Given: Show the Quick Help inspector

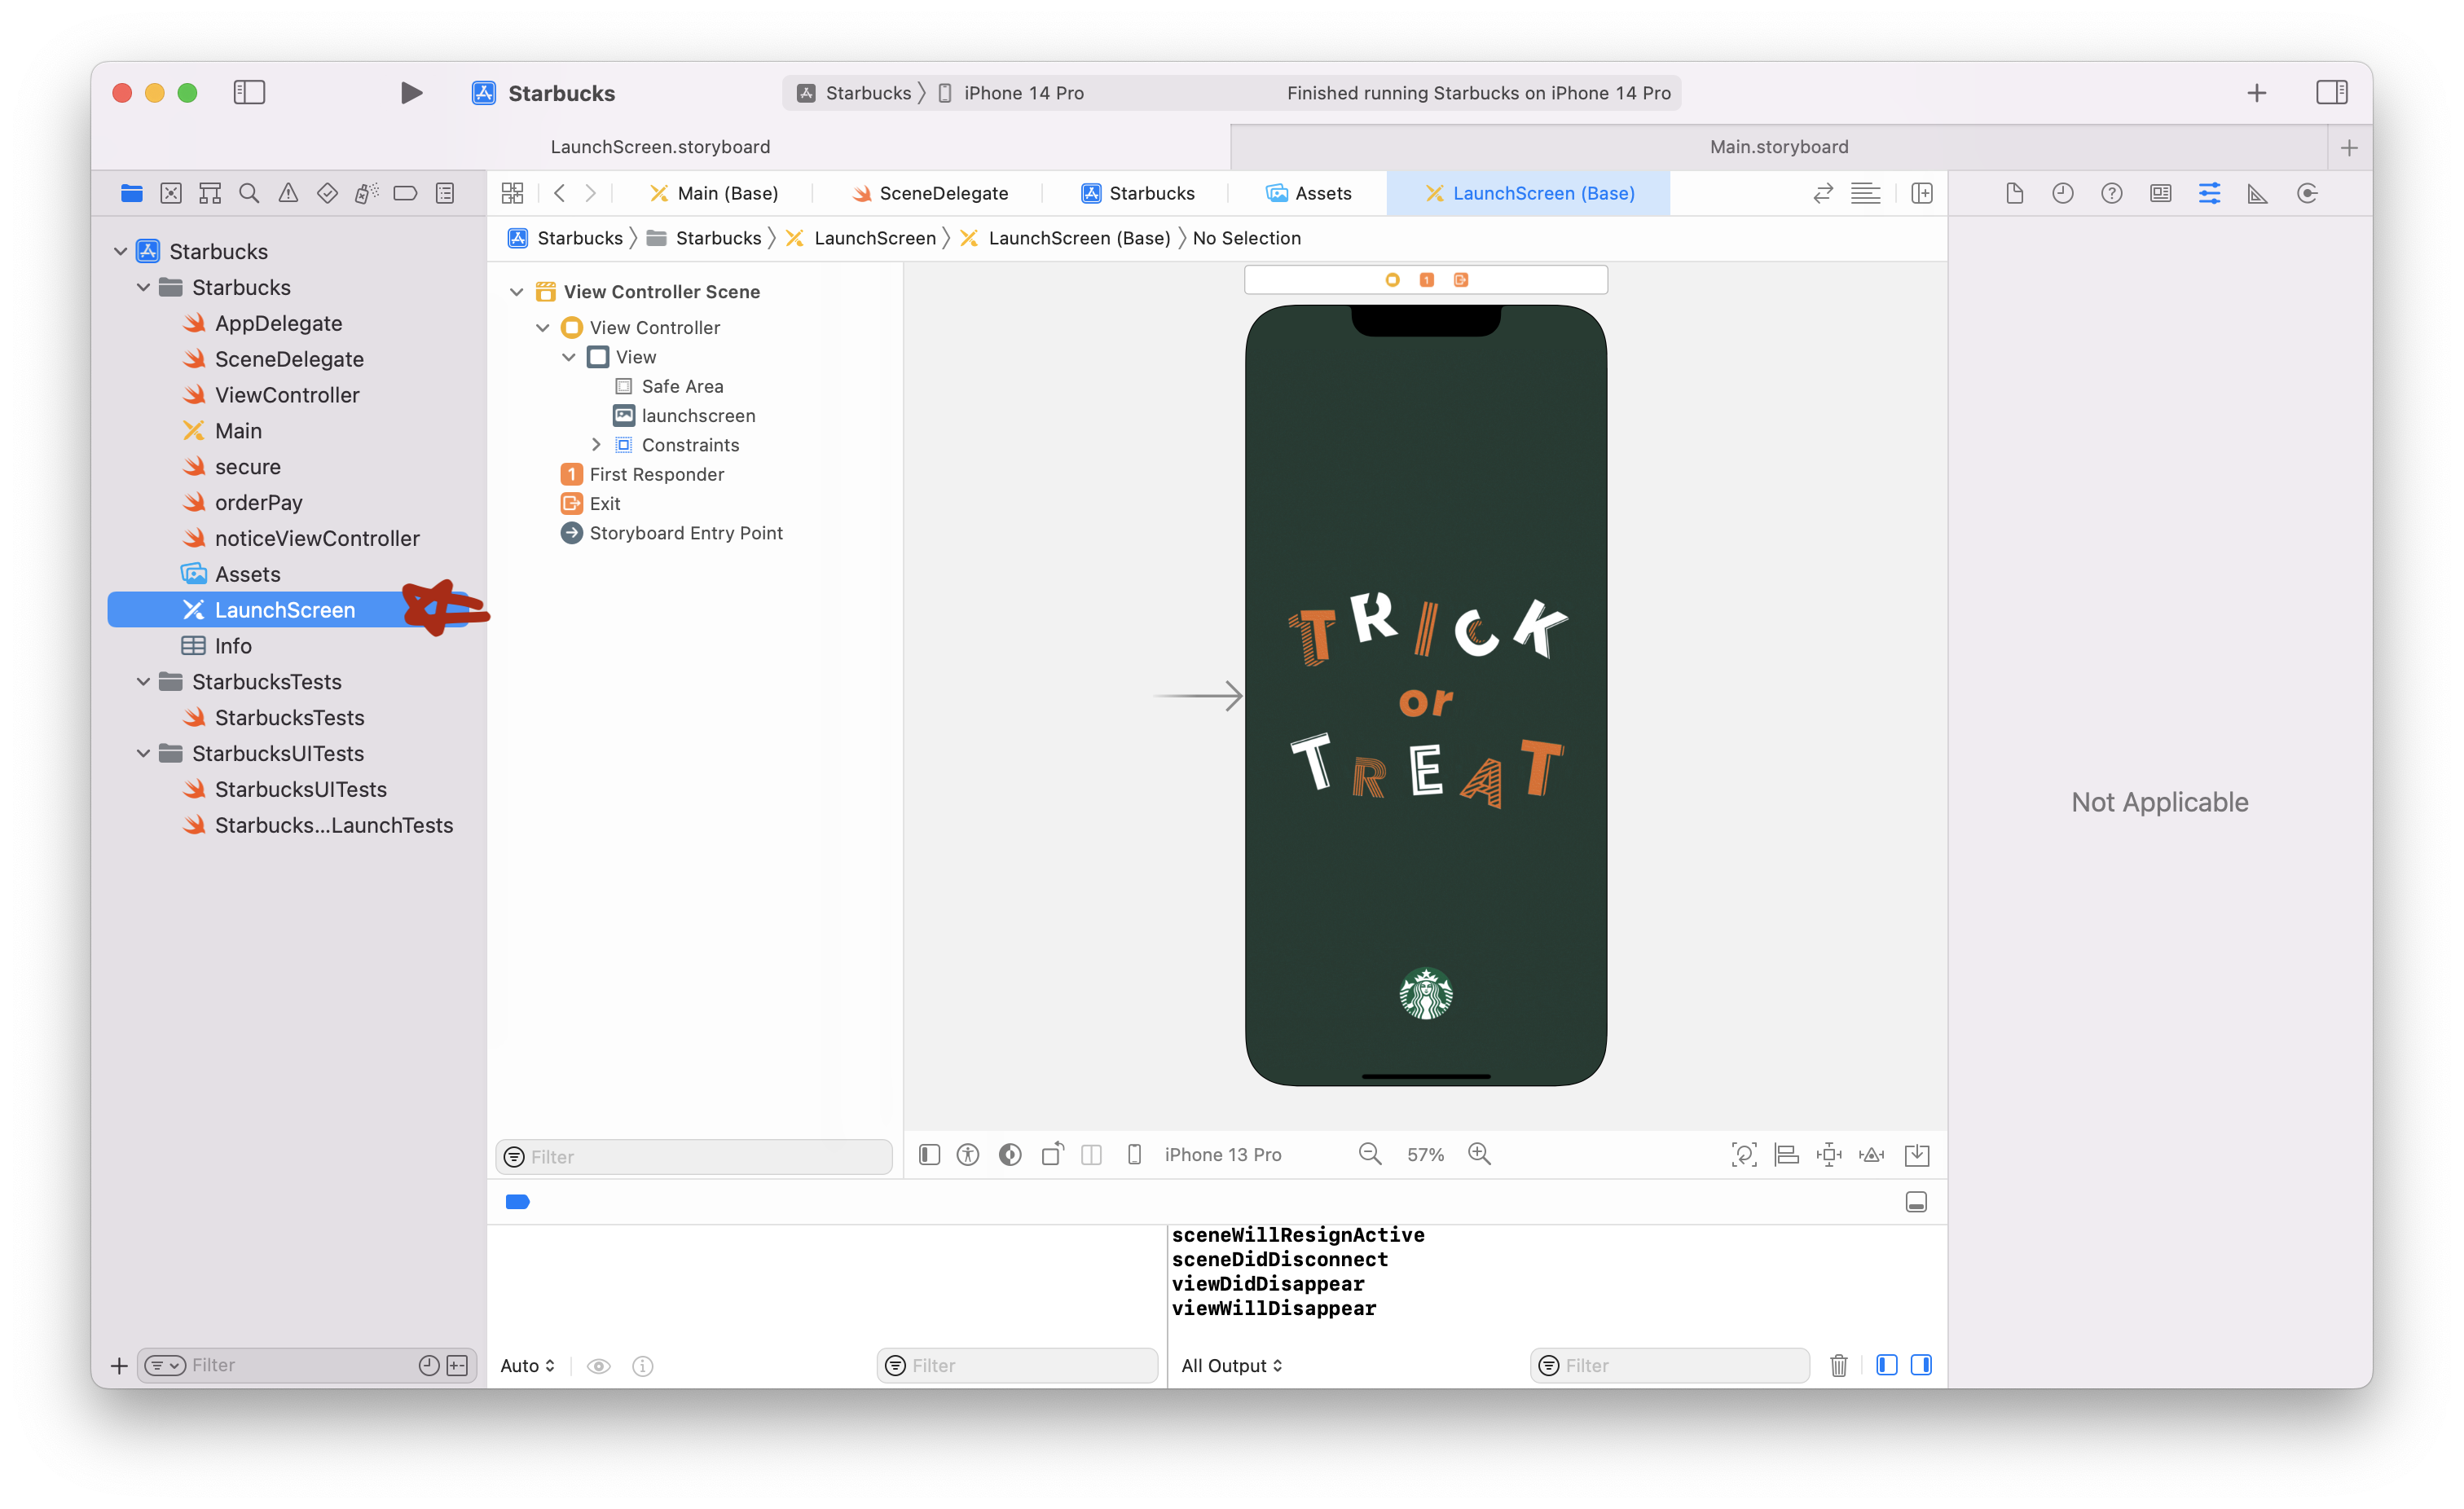Looking at the screenshot, I should point(2111,193).
